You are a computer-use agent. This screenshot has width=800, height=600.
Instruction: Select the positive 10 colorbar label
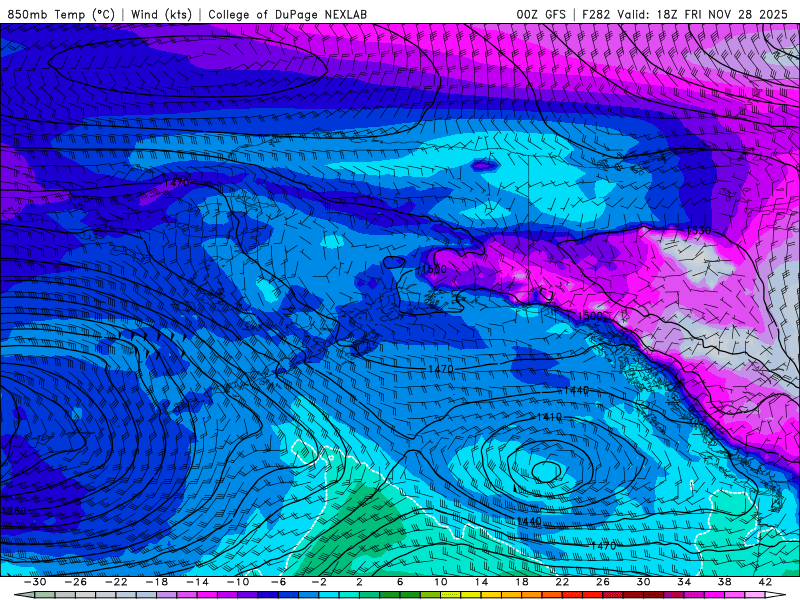[x=440, y=582]
